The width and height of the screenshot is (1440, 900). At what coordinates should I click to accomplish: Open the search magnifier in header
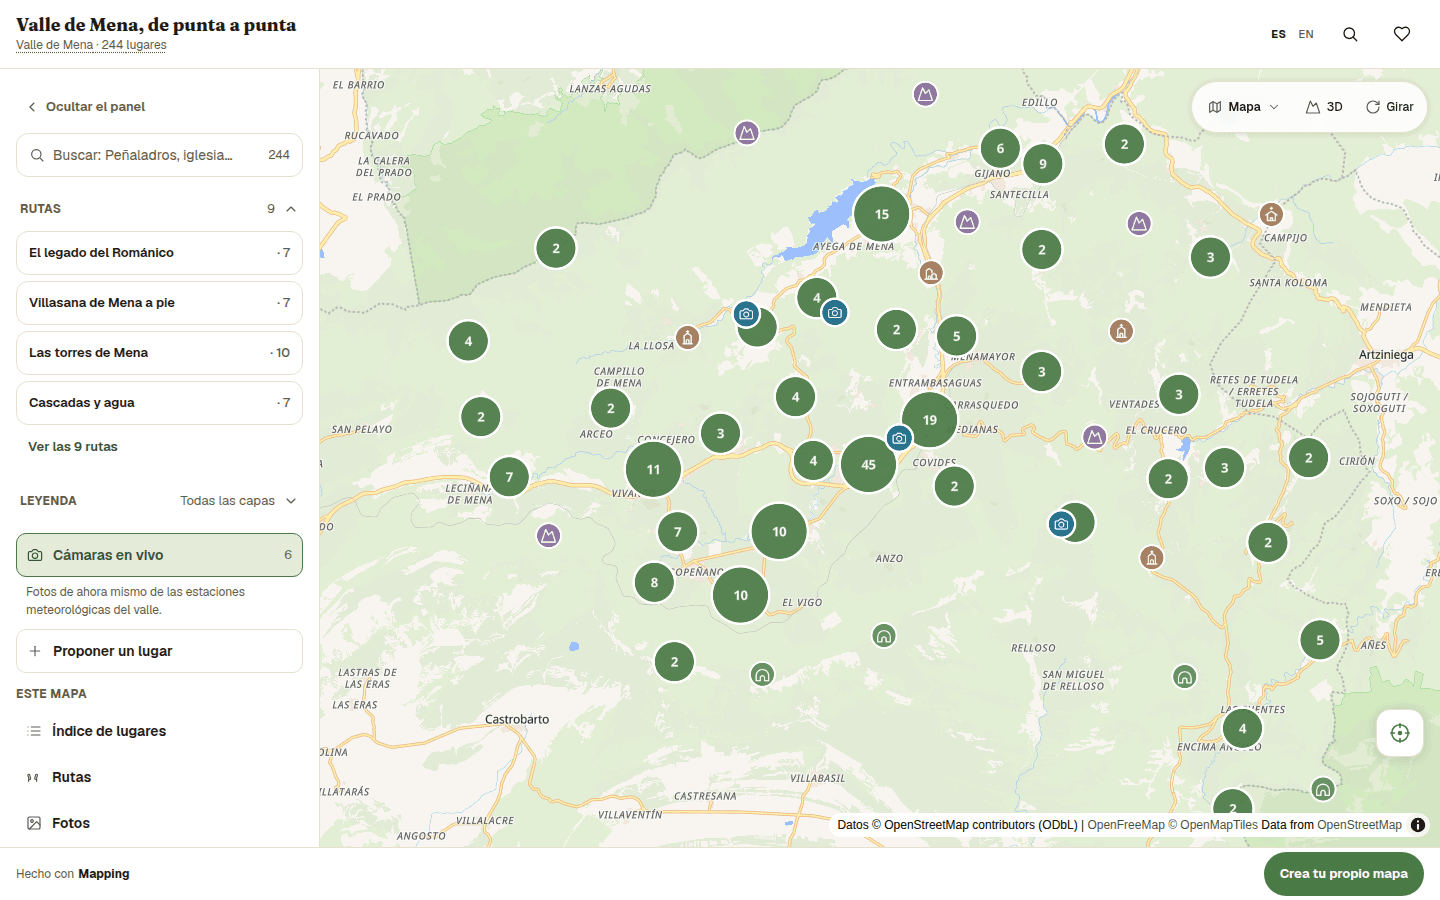(x=1350, y=34)
